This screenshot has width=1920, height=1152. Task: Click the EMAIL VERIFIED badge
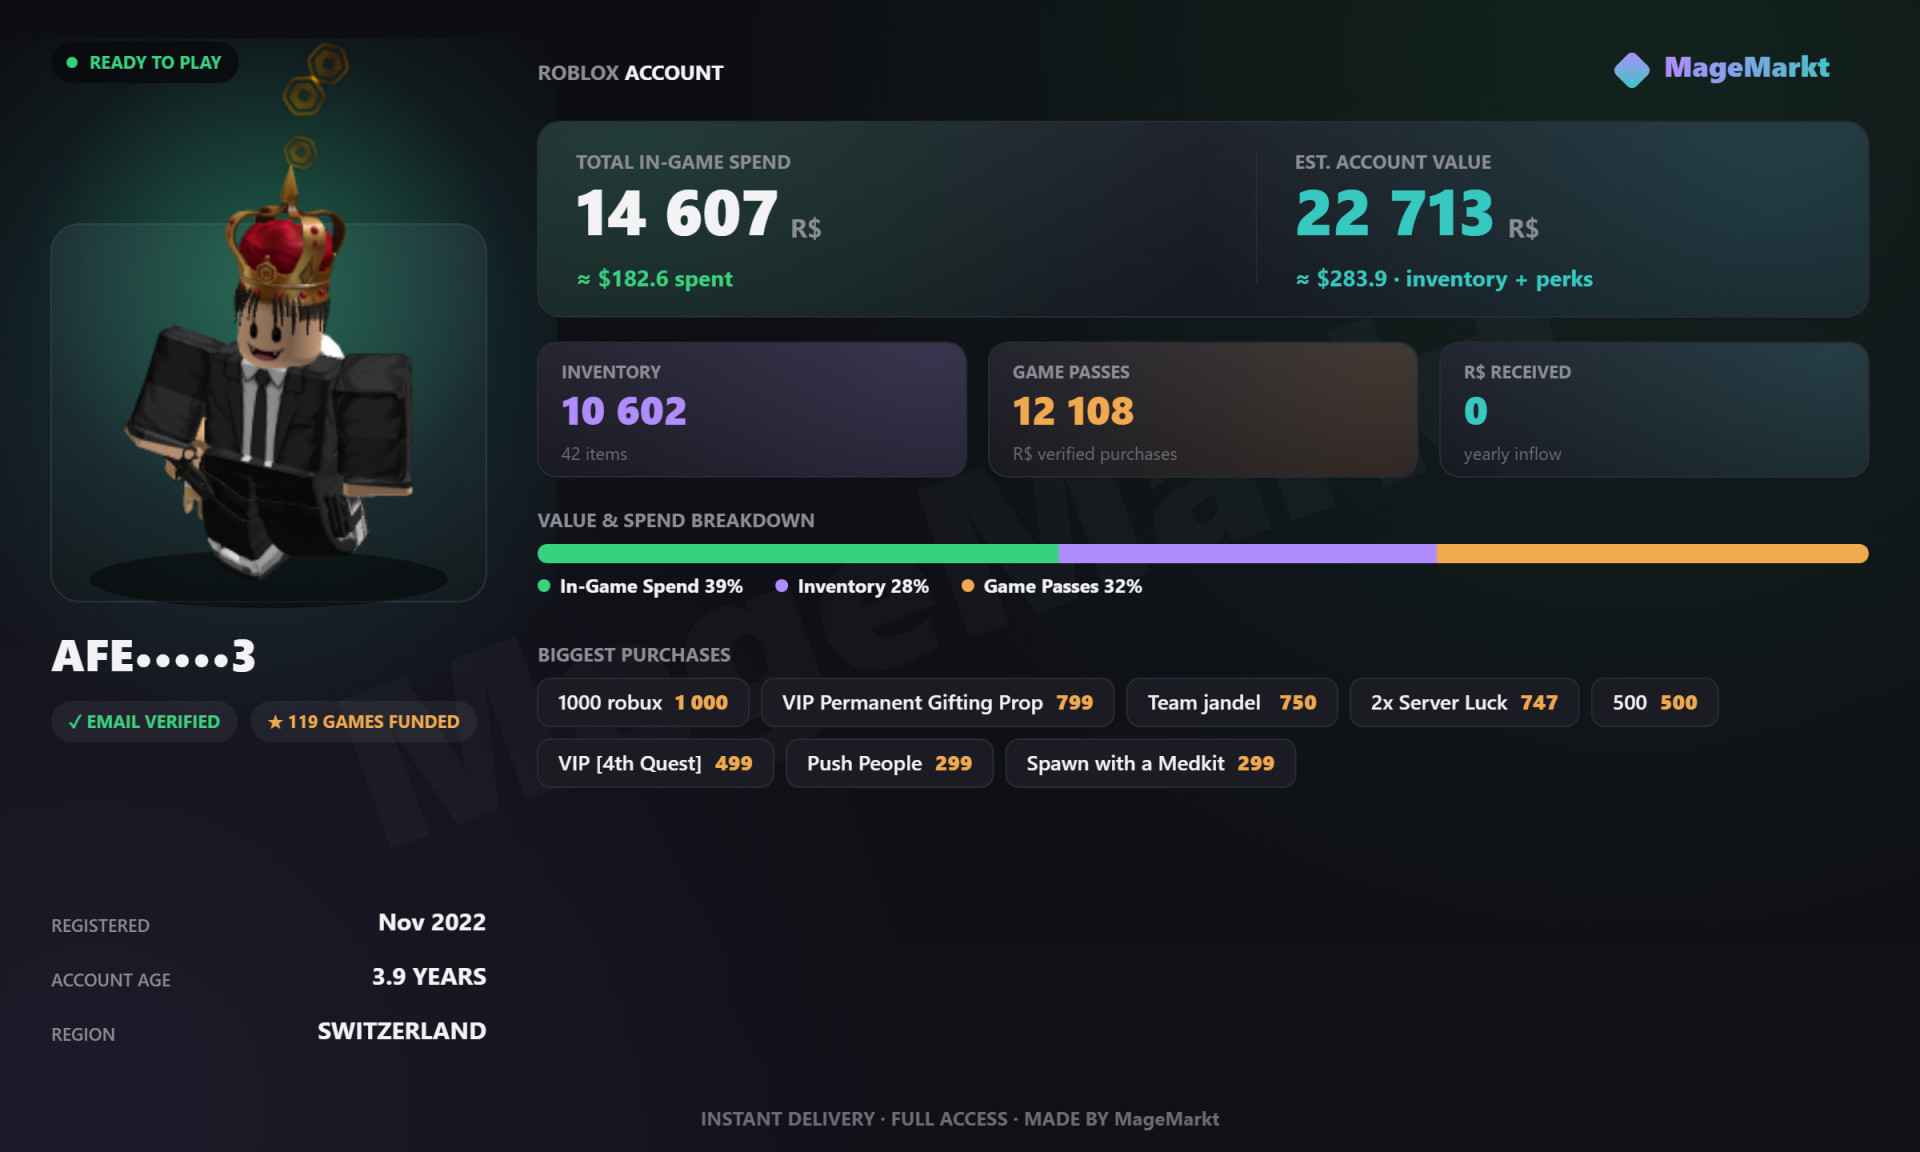[144, 722]
